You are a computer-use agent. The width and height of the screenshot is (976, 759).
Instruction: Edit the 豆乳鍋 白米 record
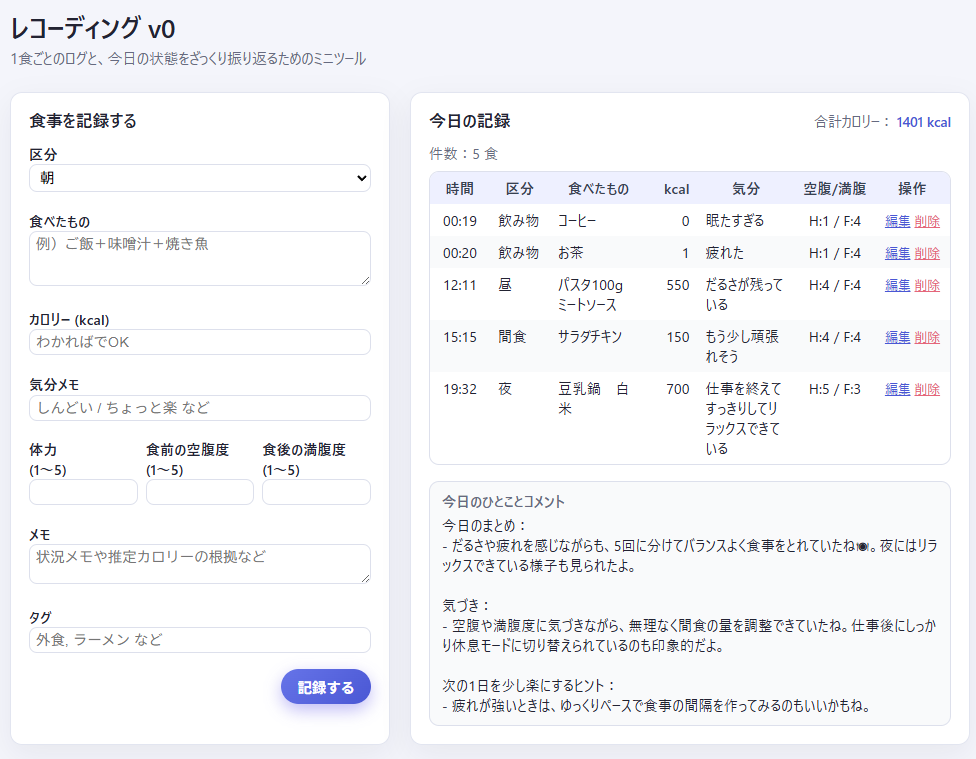[x=897, y=389]
